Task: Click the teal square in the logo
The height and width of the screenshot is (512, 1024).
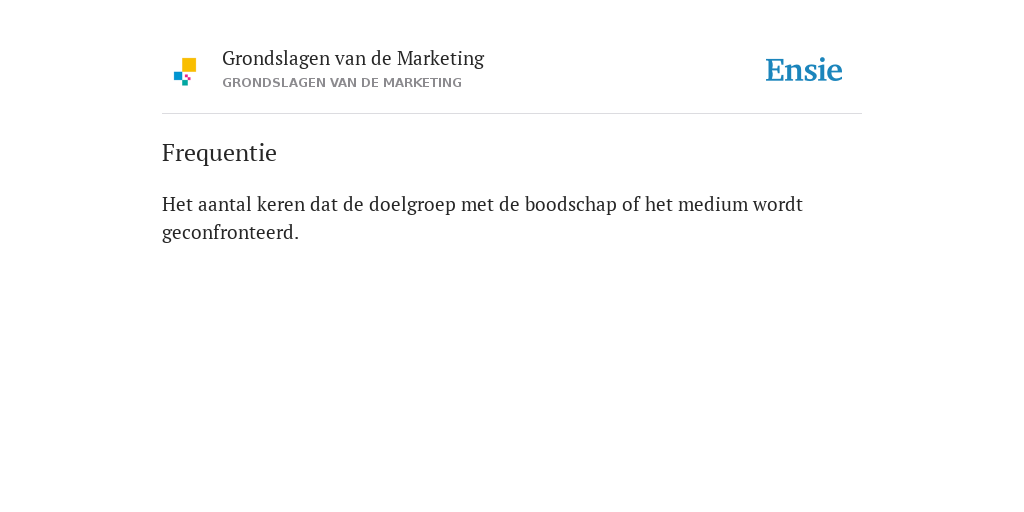Action: pos(185,83)
